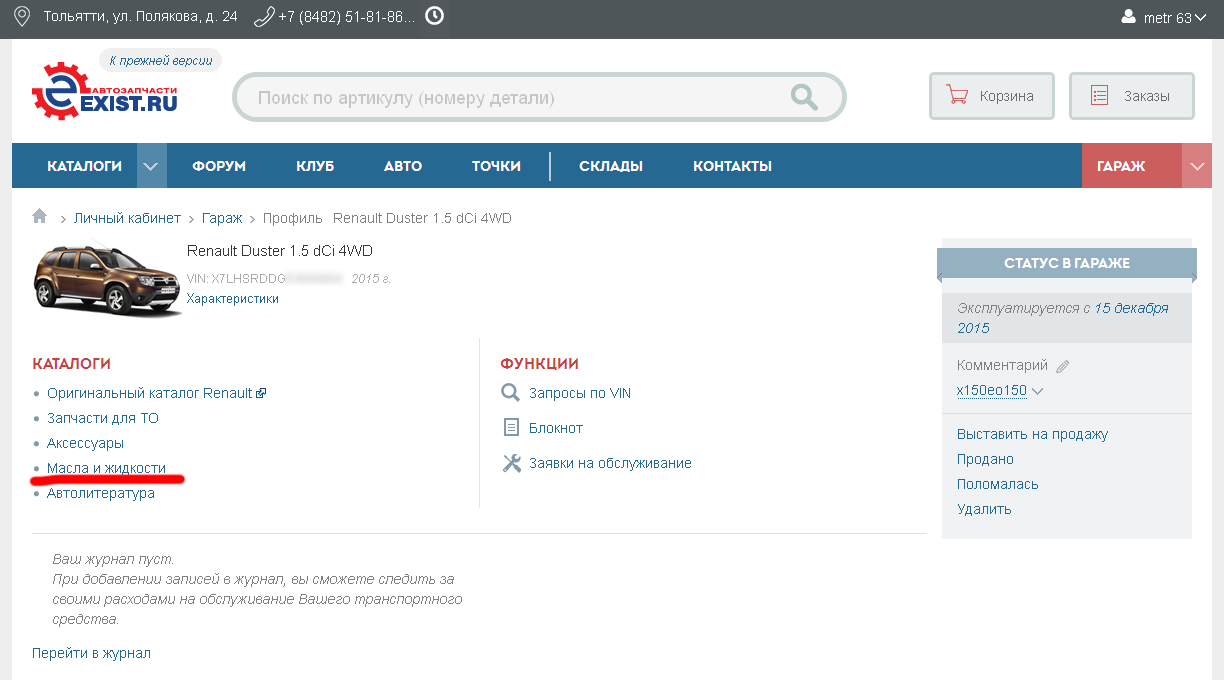Click the Запросы по VIN magnifier icon
Image resolution: width=1224 pixels, height=680 pixels.
510,393
